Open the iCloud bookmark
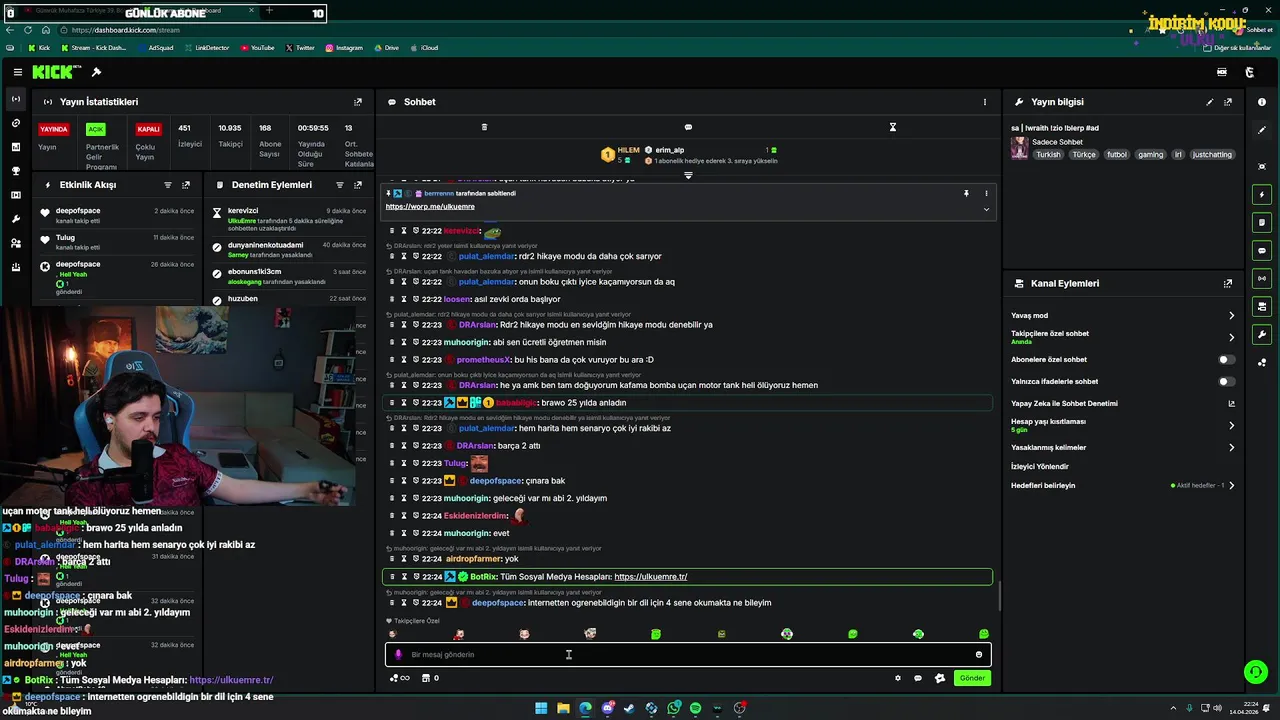 [x=424, y=47]
